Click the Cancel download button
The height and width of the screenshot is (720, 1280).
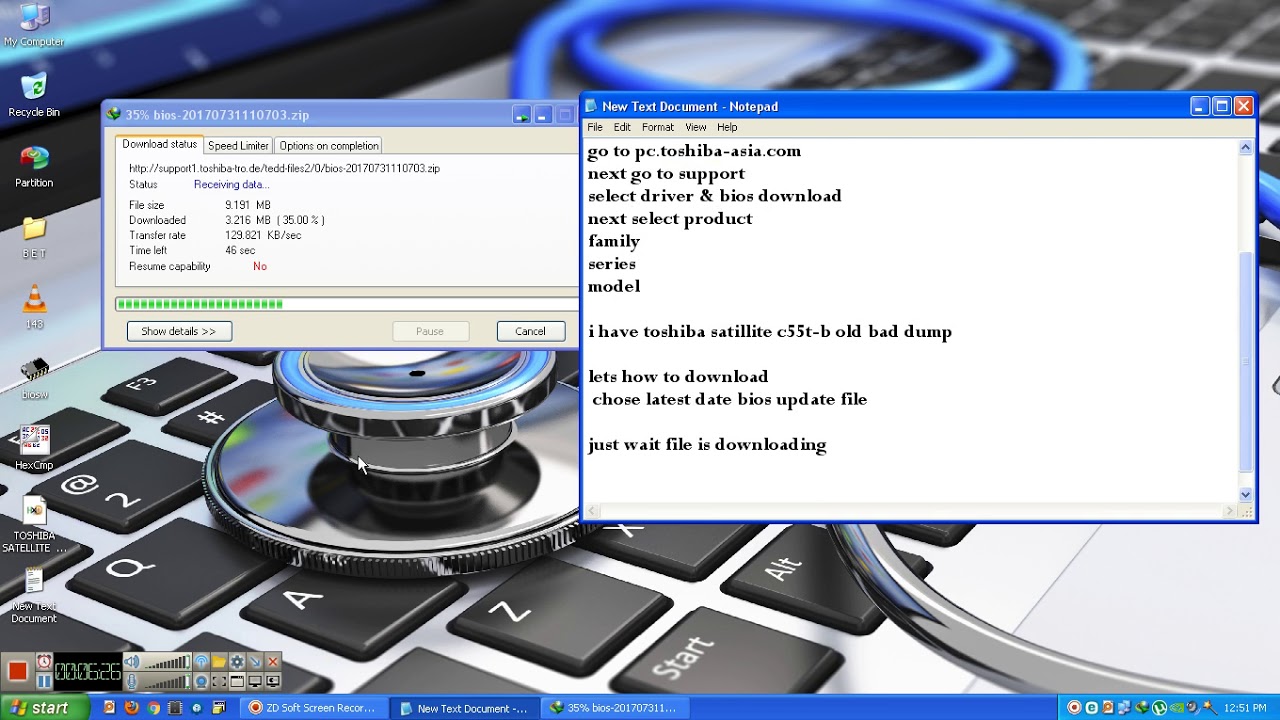coord(530,331)
